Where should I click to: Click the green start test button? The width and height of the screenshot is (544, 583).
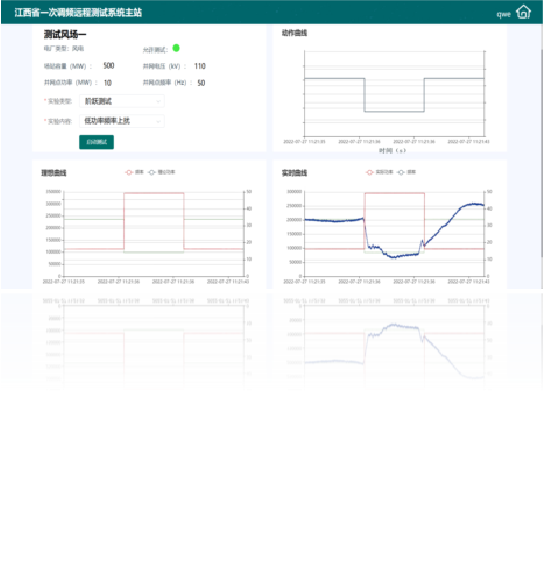point(96,142)
